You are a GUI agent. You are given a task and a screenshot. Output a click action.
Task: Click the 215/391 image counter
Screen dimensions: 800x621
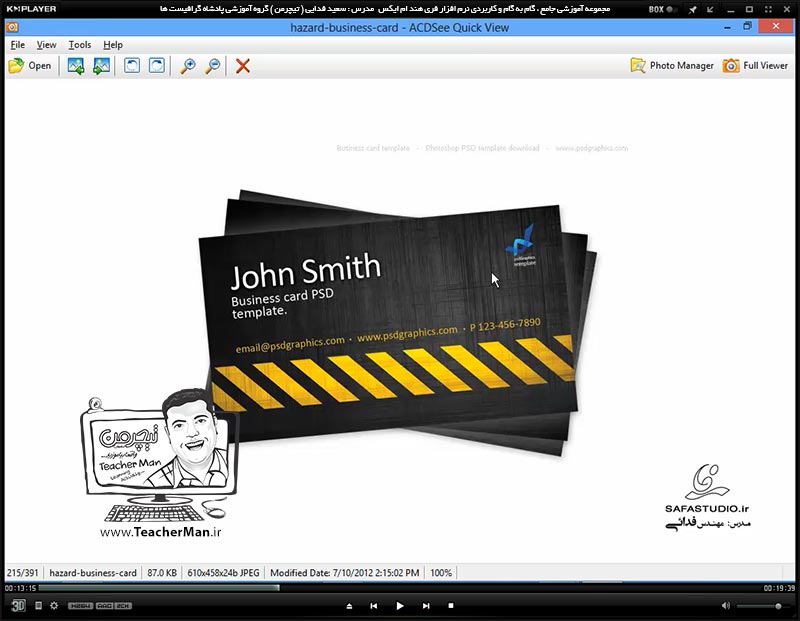(23, 573)
